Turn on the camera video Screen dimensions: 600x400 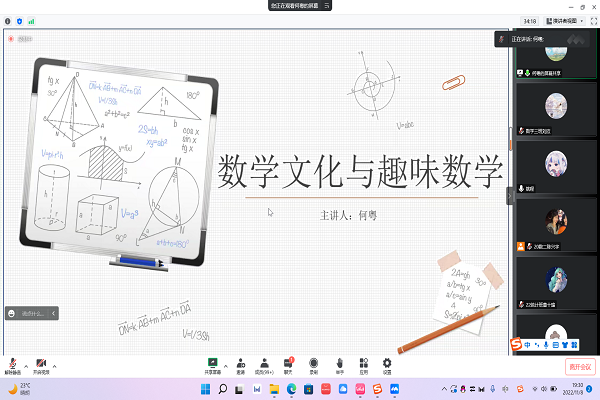coord(41,361)
